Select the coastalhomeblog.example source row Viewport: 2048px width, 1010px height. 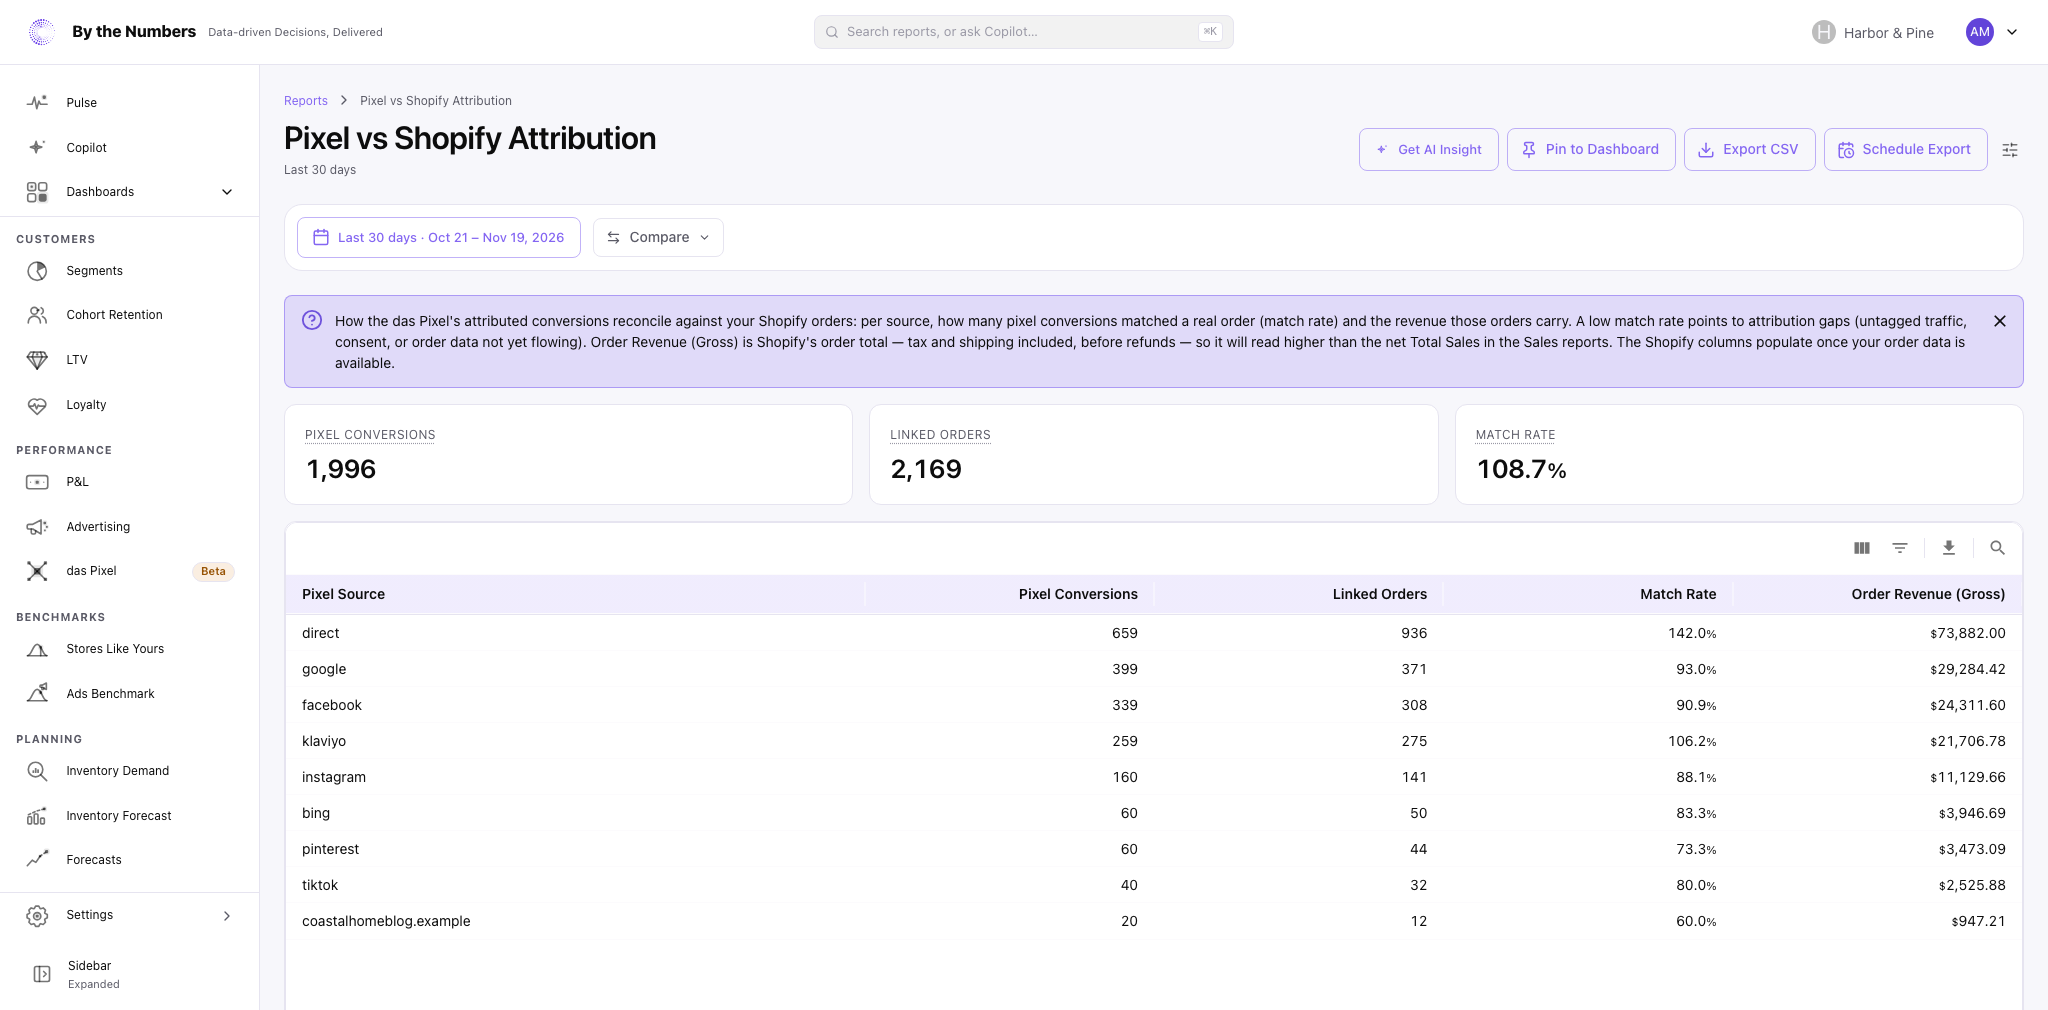click(x=1153, y=921)
